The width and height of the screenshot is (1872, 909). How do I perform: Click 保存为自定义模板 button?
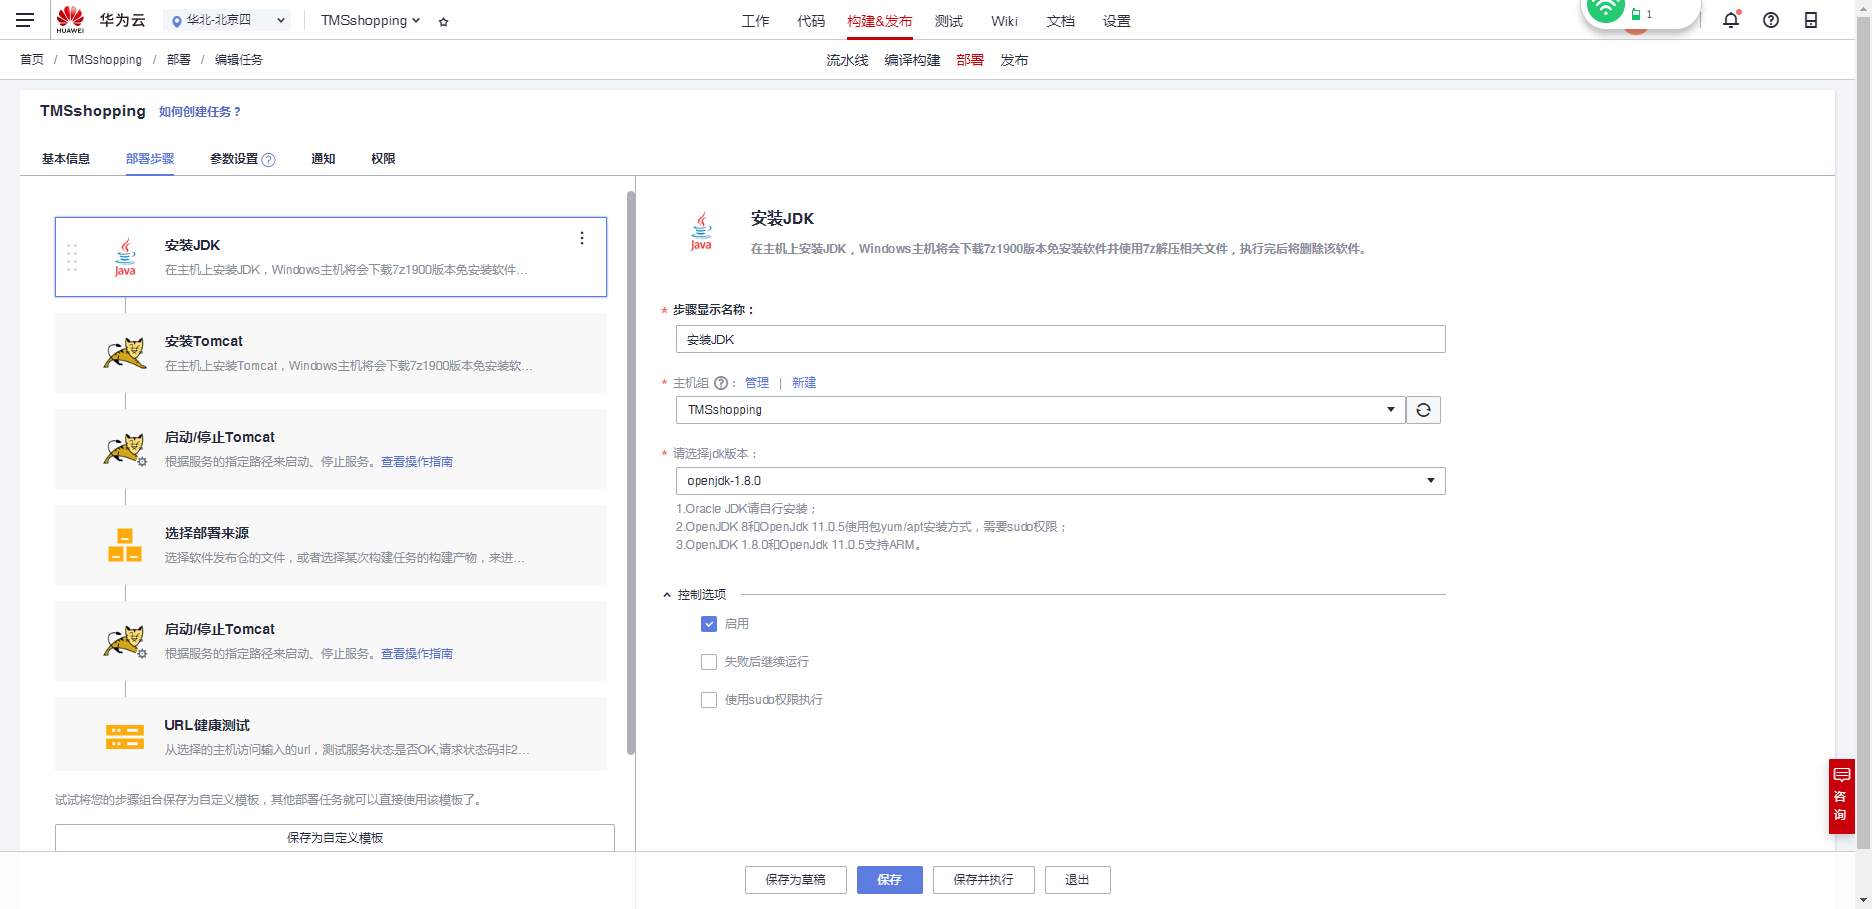click(x=335, y=838)
